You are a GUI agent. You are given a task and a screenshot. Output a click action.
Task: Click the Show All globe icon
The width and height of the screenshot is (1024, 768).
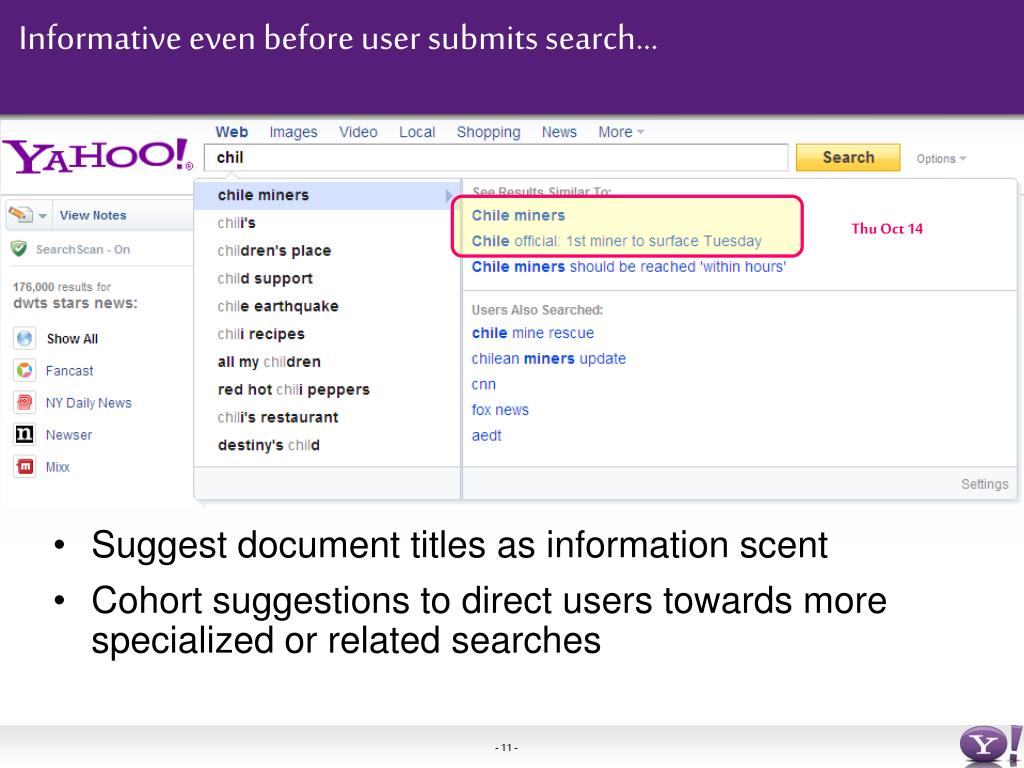24,338
